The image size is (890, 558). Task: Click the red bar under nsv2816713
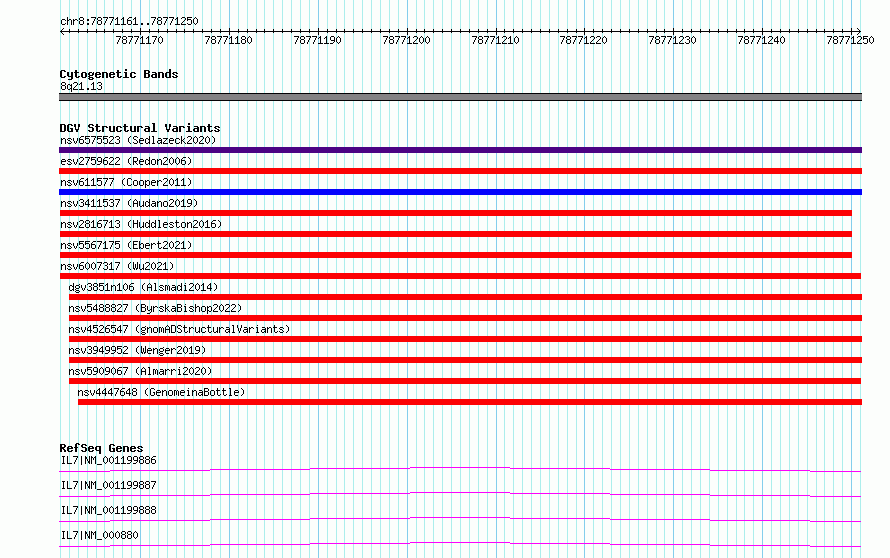point(455,234)
